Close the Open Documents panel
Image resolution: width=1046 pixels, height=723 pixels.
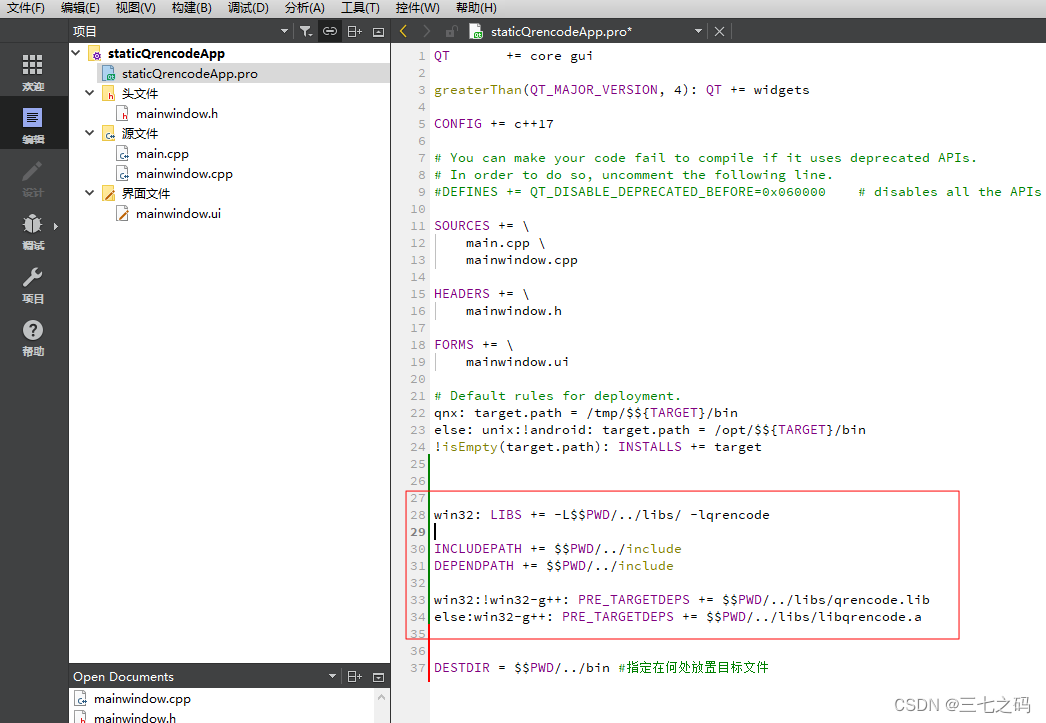[378, 676]
